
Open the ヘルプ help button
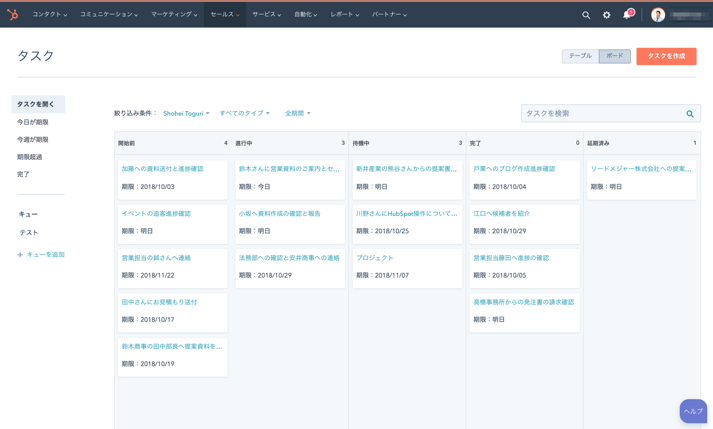(693, 411)
